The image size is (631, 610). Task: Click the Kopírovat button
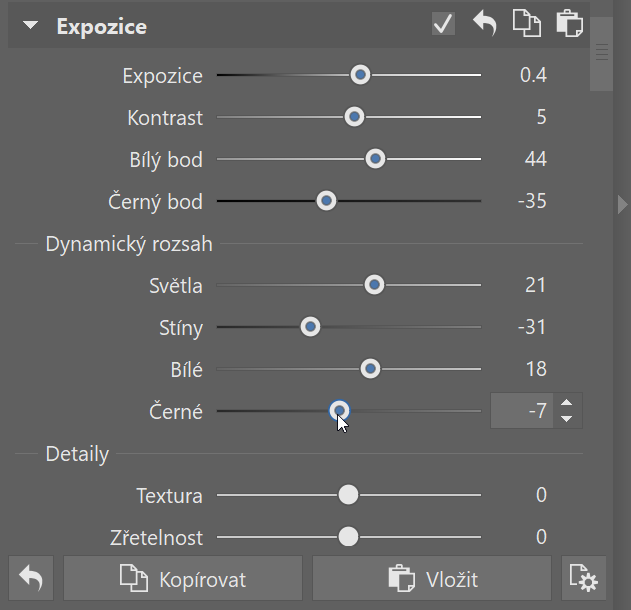(183, 578)
